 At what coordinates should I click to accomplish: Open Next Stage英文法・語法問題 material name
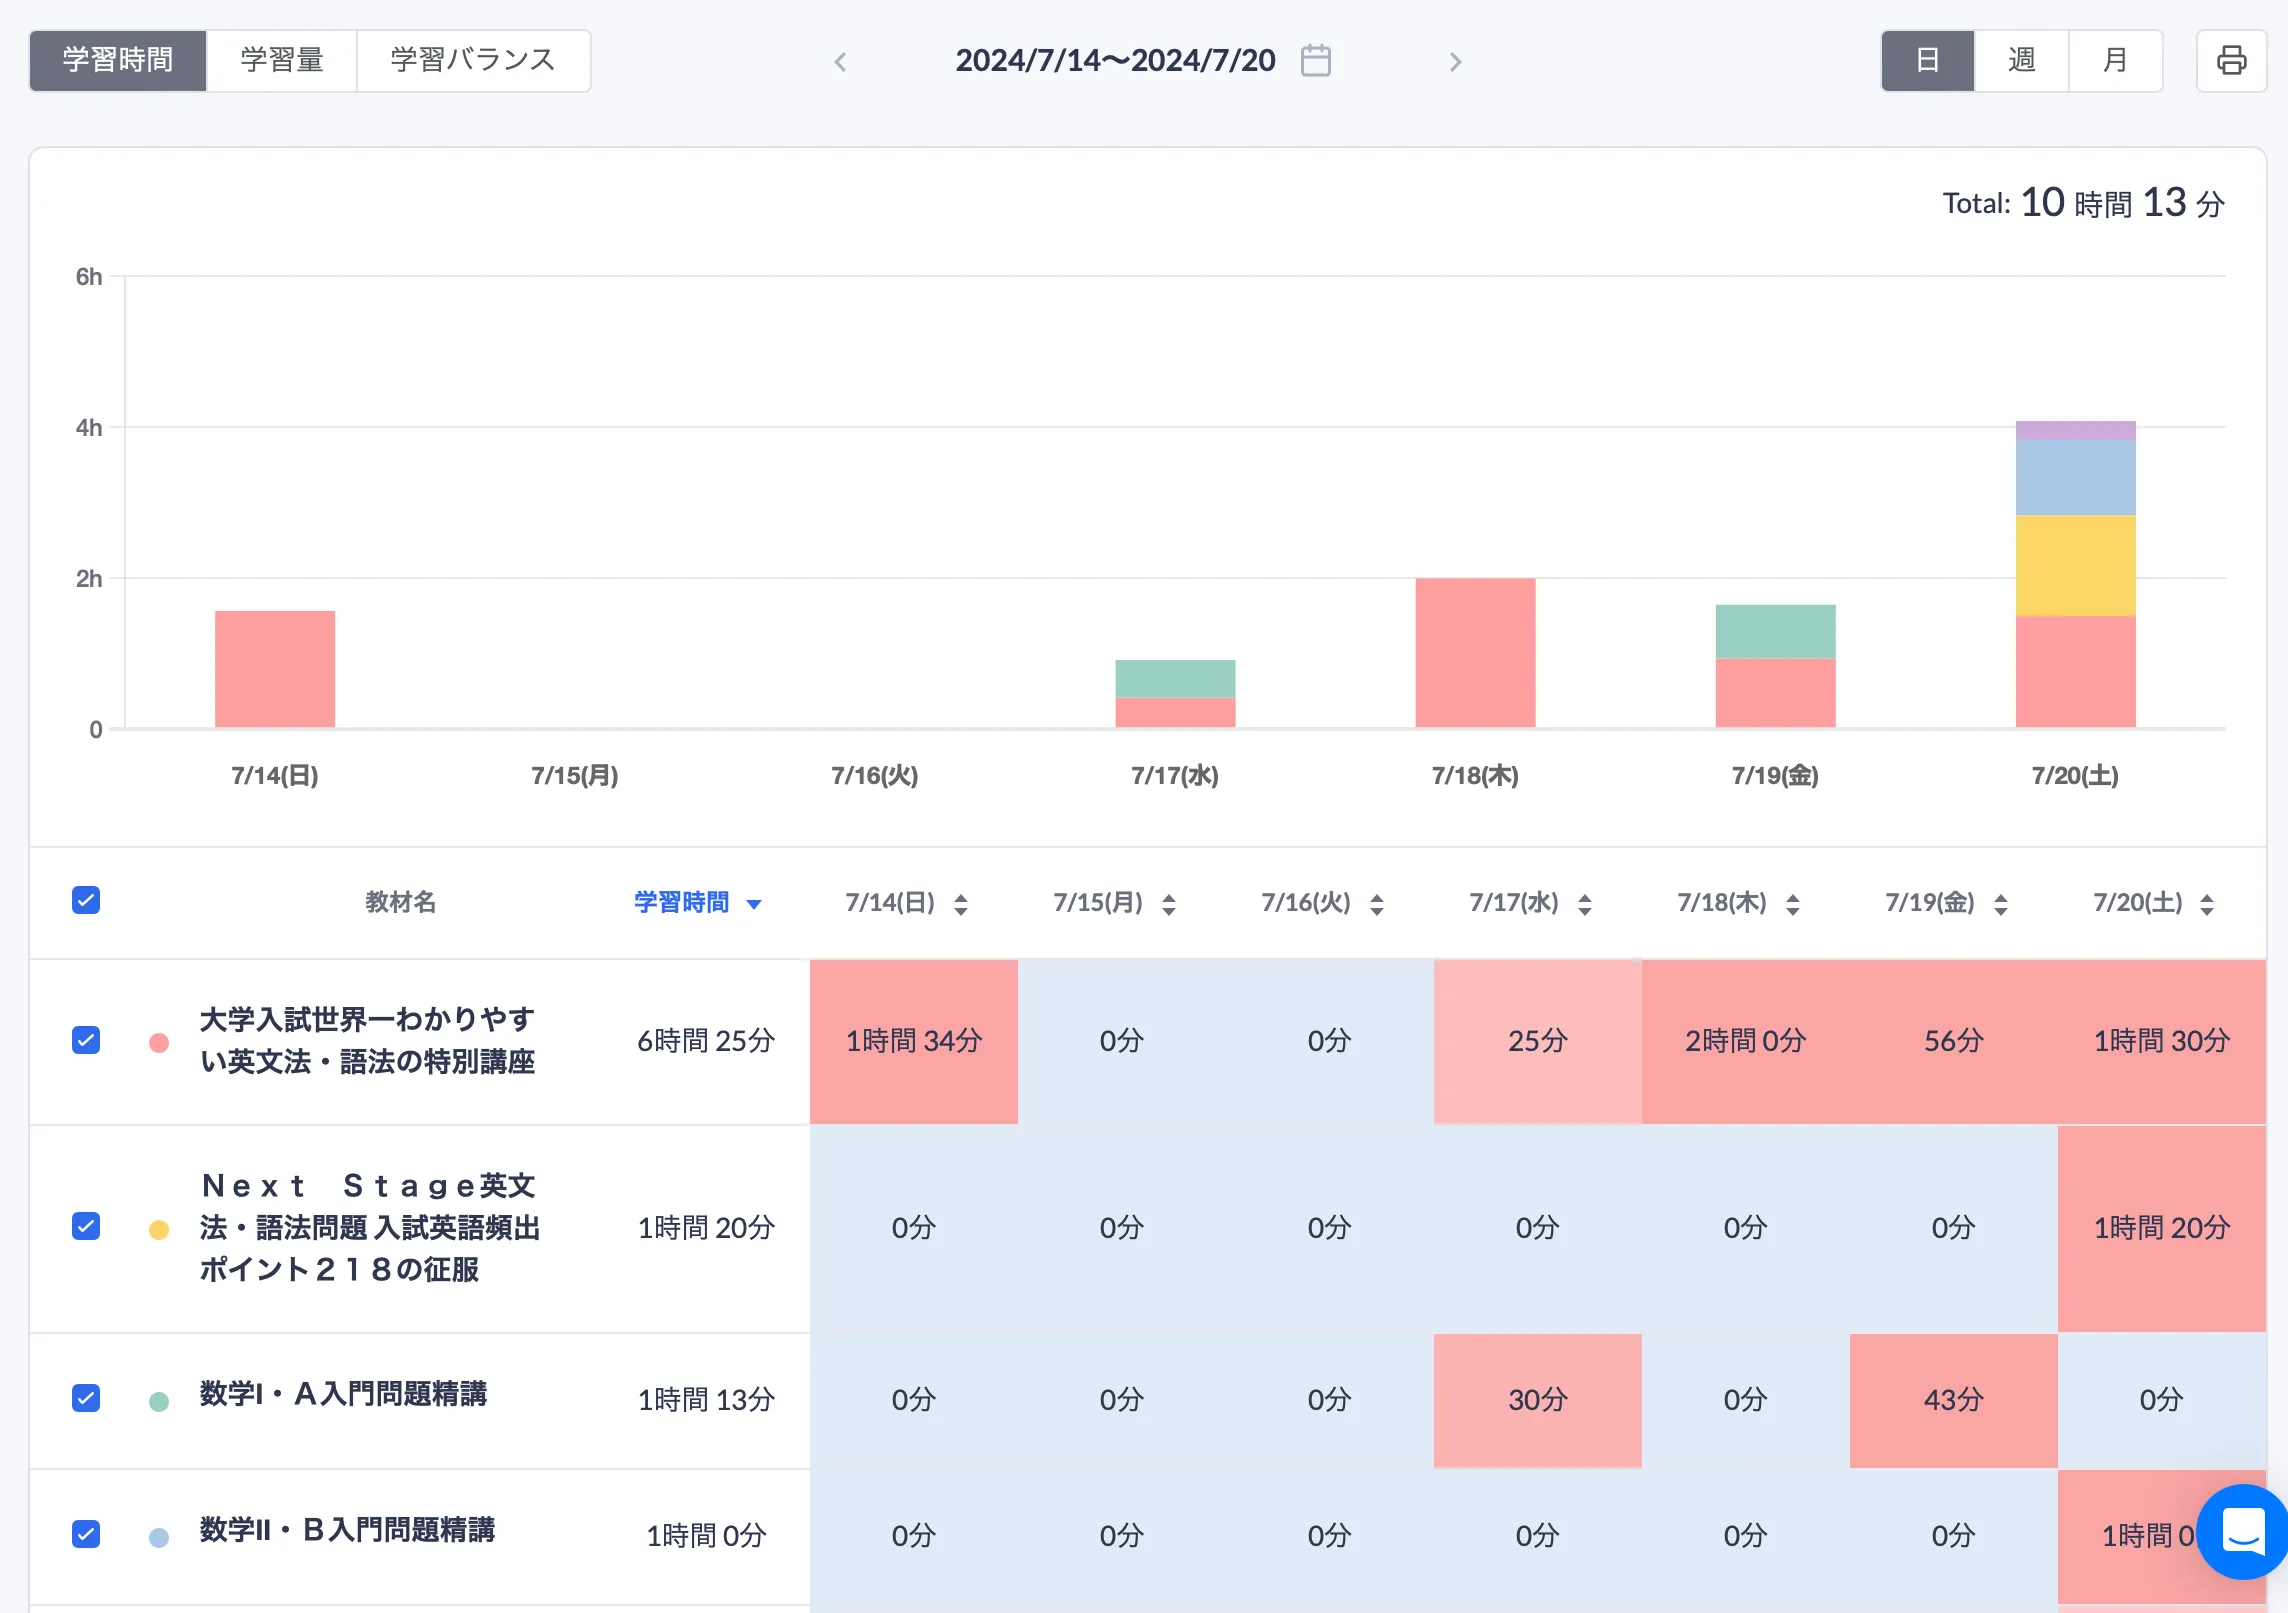(x=370, y=1227)
